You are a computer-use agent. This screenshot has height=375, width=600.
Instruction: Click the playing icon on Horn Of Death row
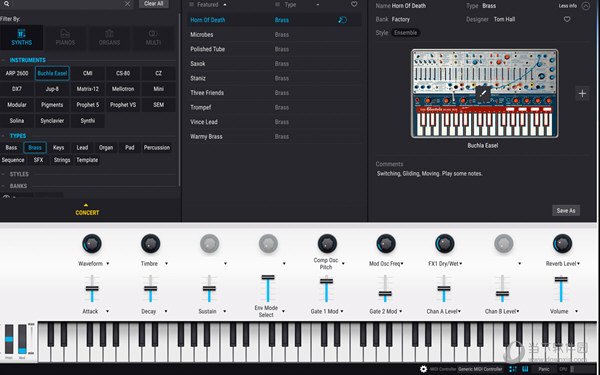(x=342, y=20)
